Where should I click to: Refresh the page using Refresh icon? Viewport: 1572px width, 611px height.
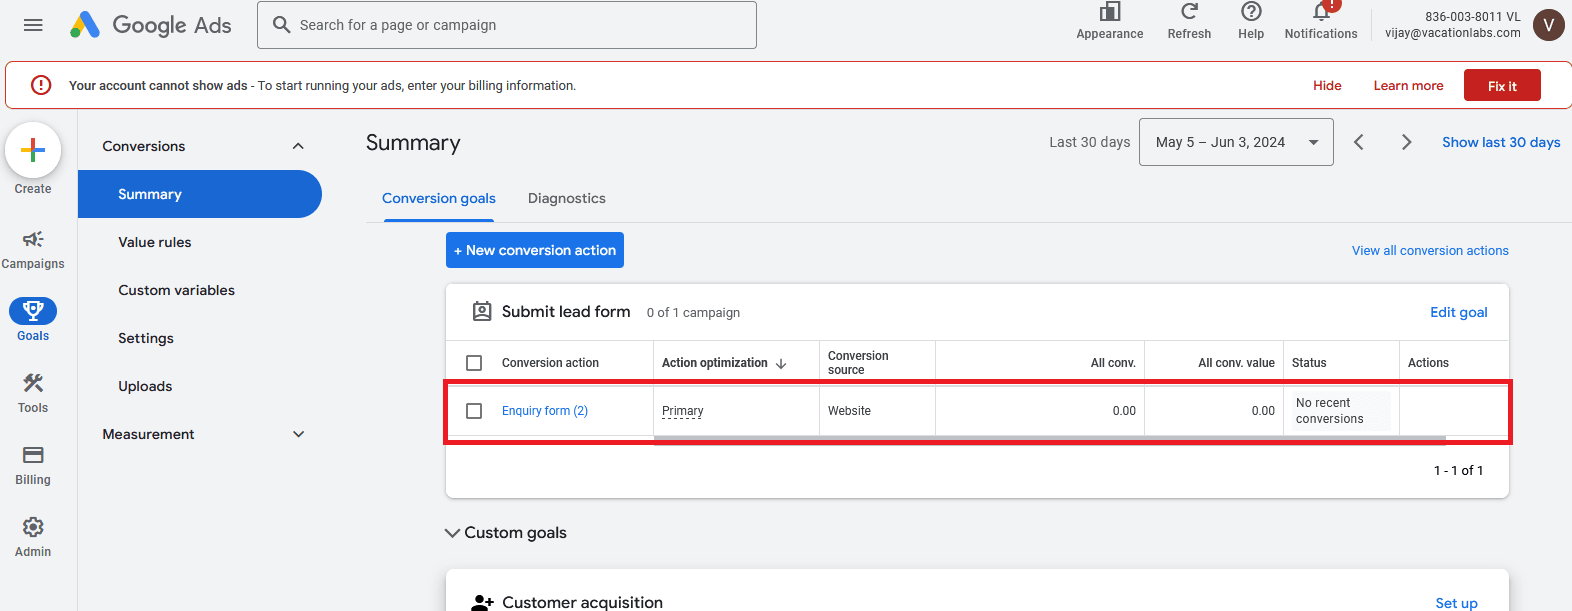[1189, 13]
